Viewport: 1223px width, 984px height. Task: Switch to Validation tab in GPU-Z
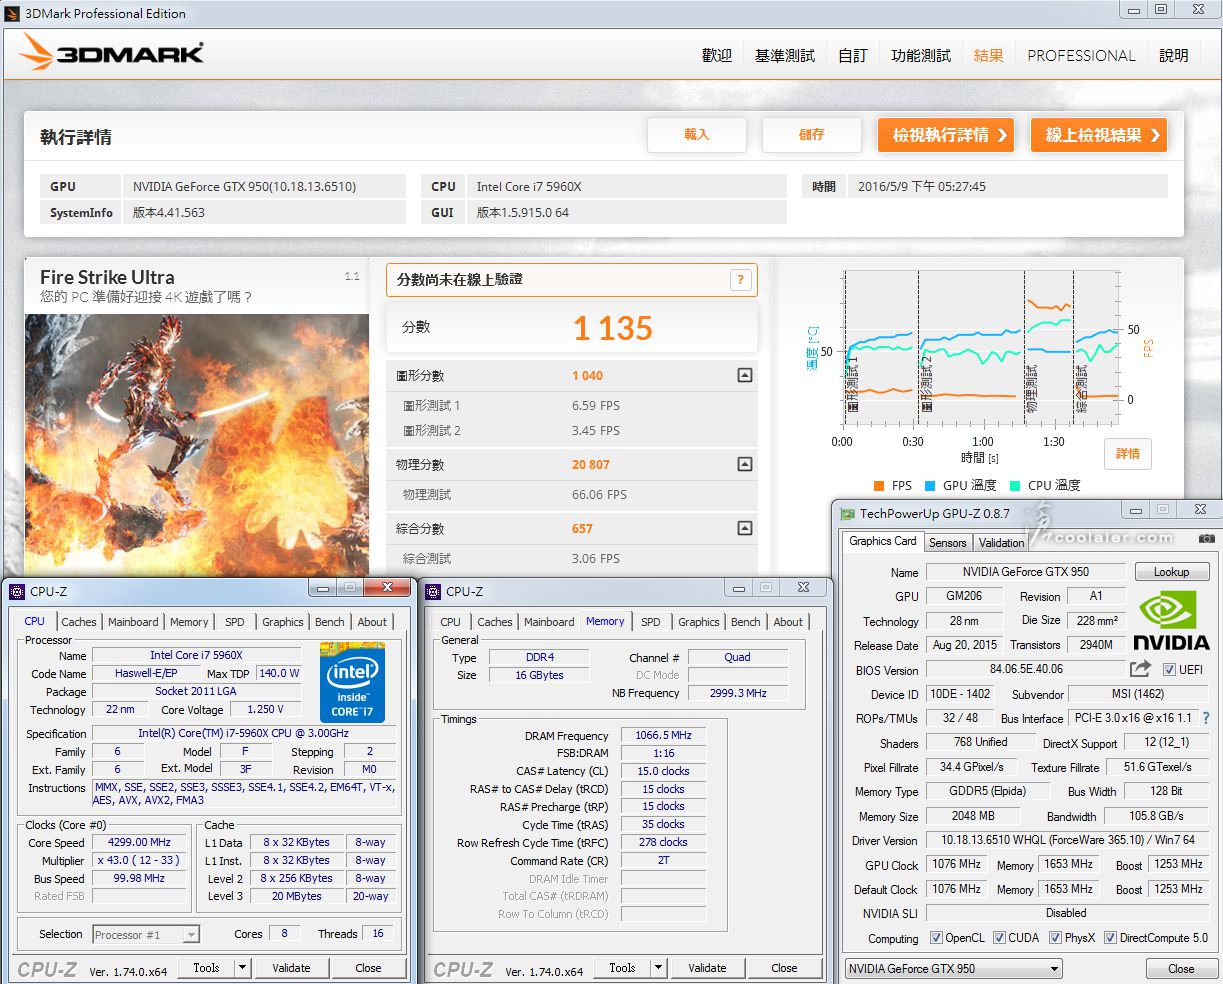pyautogui.click(x=1001, y=543)
